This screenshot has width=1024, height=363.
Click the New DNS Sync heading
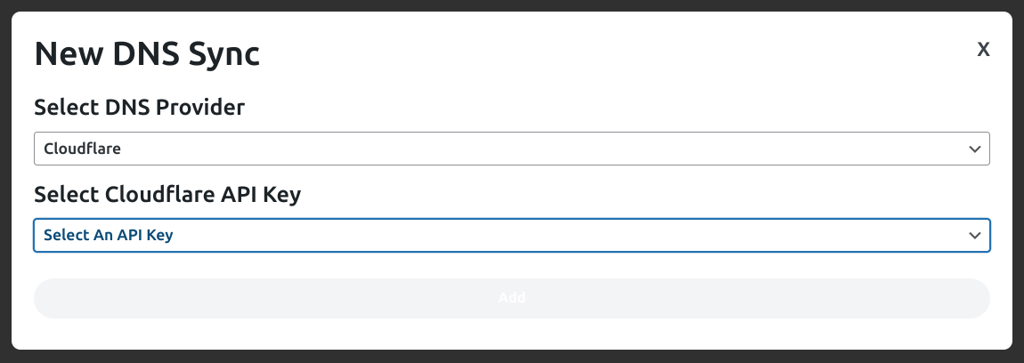coord(147,54)
